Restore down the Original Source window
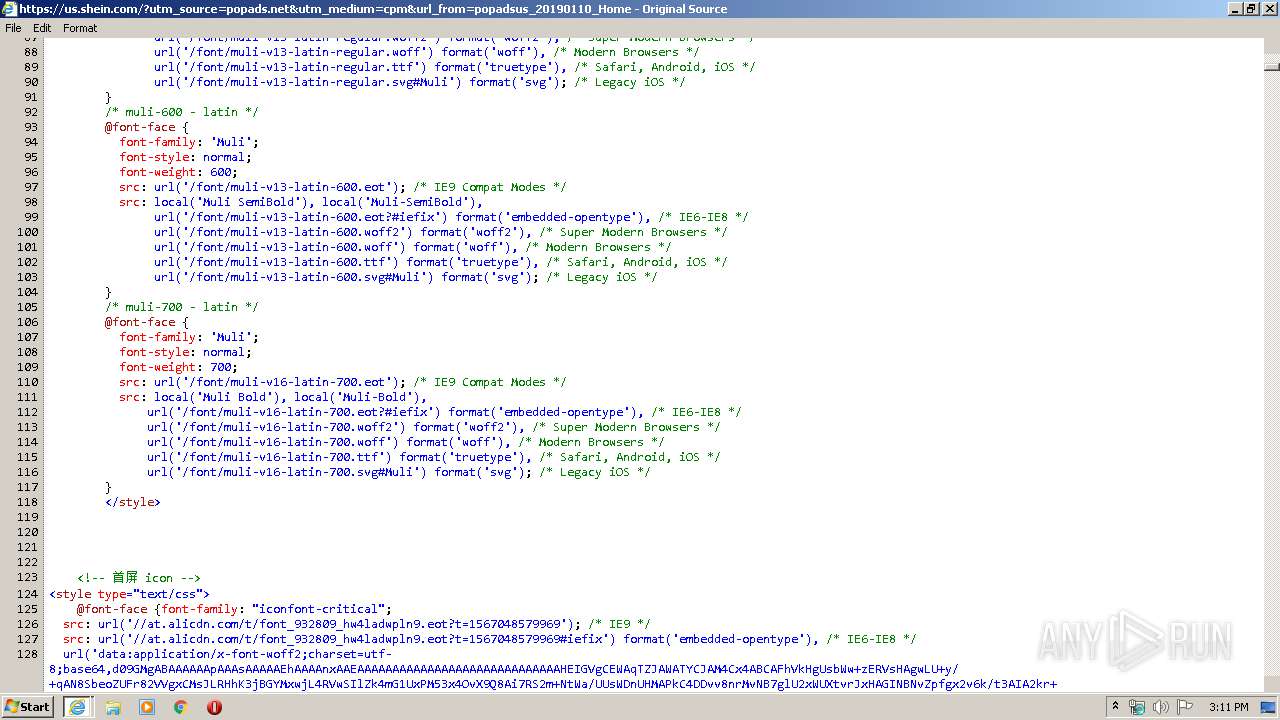Viewport: 1280px width, 720px height. (x=1251, y=9)
